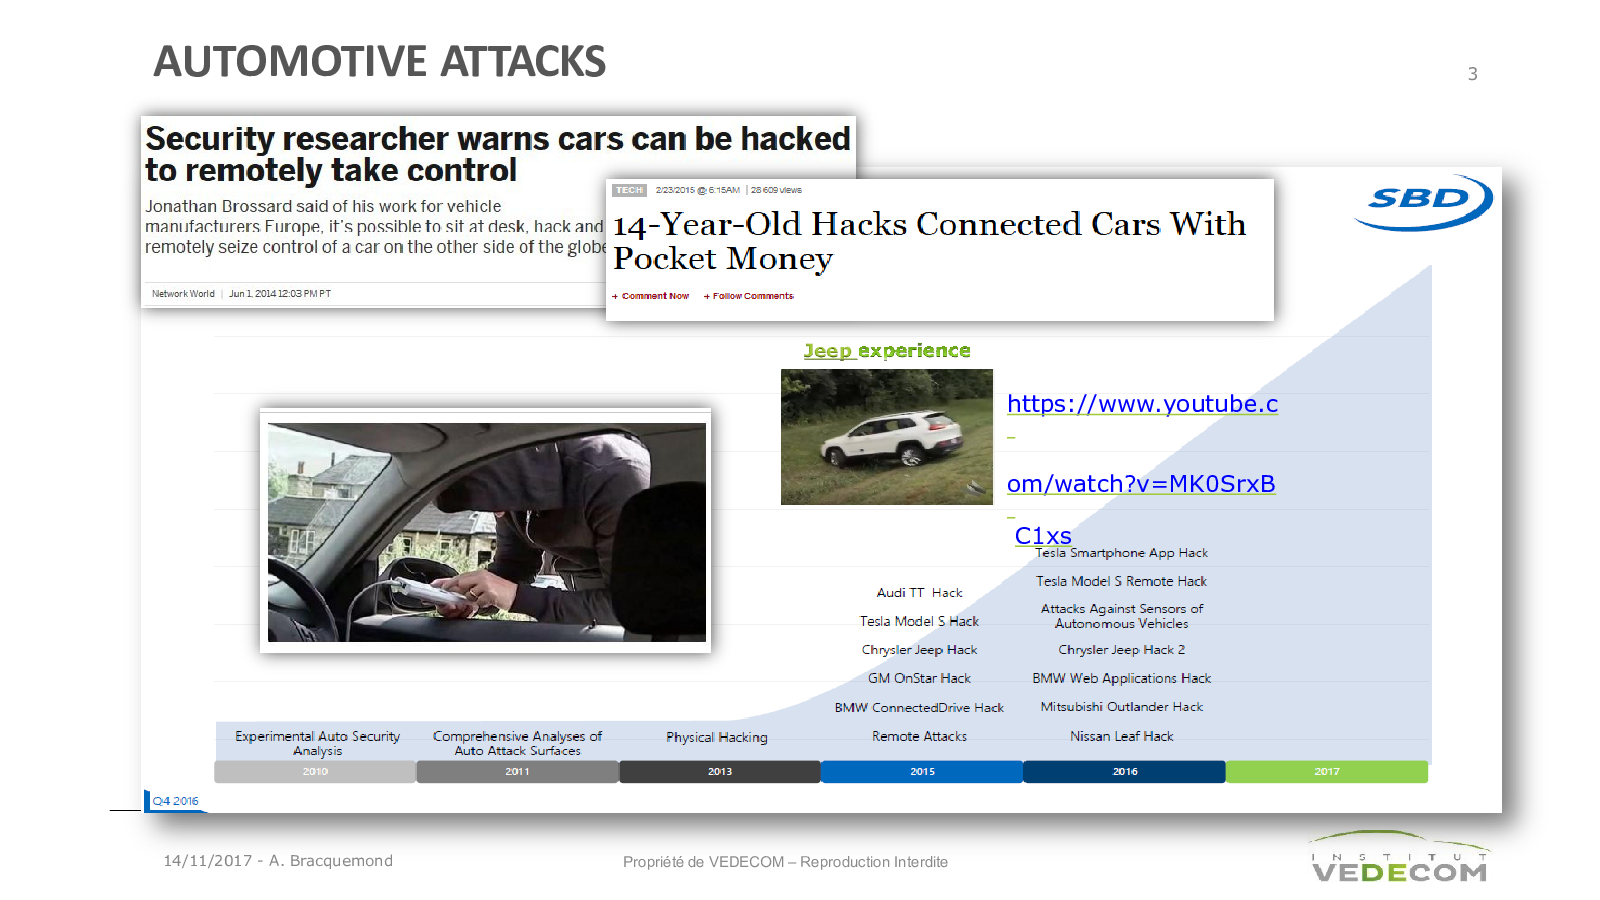This screenshot has height=900, width=1600.
Task: Click the 2013 timeline segment
Action: [720, 772]
